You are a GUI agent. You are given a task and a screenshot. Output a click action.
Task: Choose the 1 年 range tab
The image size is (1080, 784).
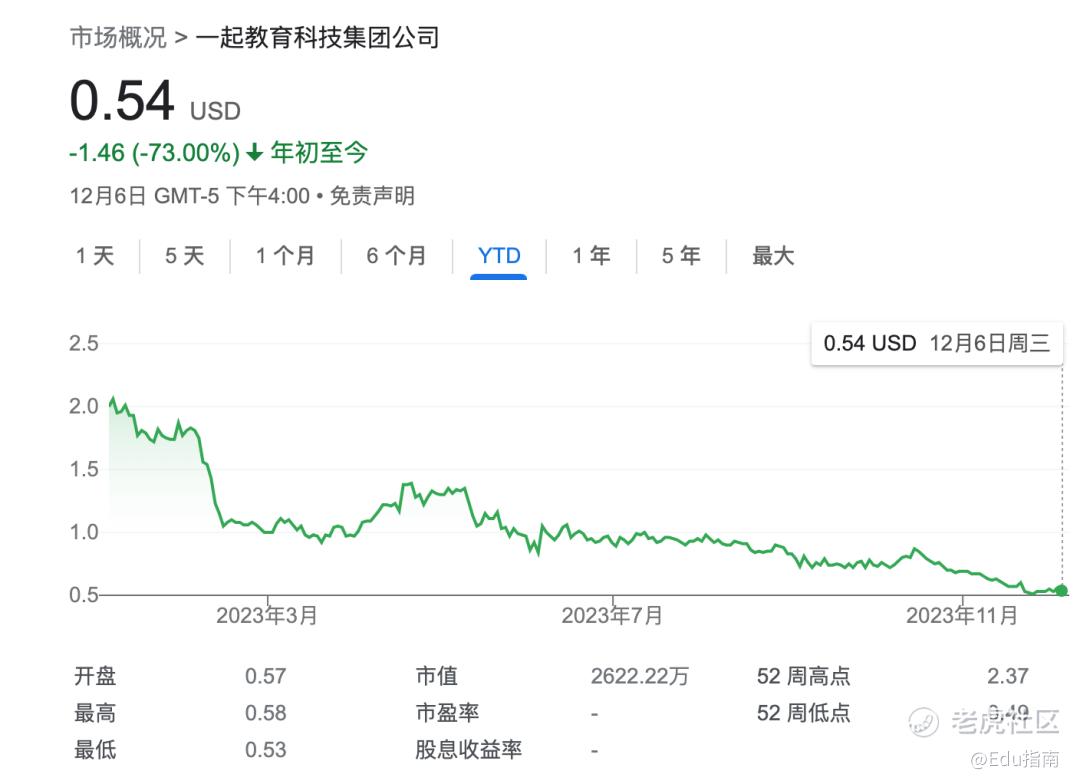[592, 256]
